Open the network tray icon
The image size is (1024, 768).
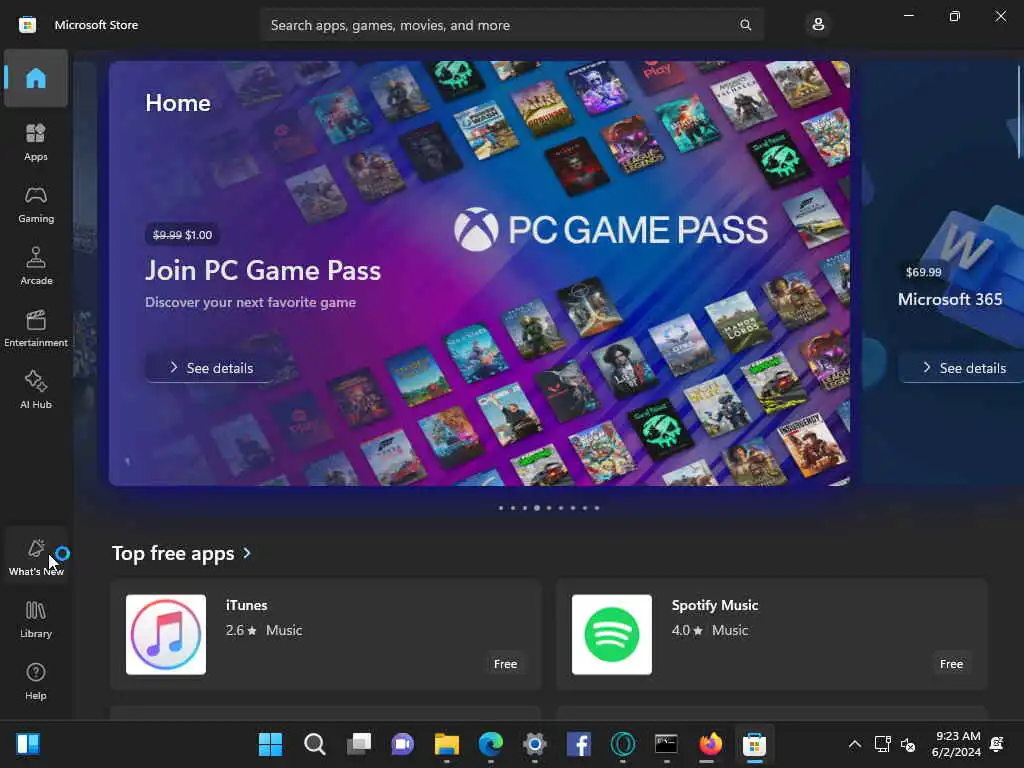[882, 744]
